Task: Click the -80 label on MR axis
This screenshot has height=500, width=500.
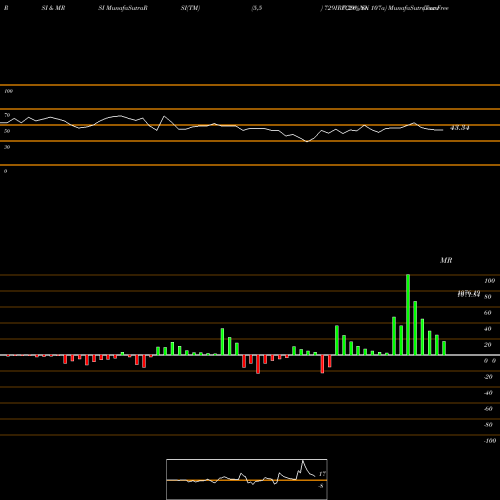Action: coord(488,425)
